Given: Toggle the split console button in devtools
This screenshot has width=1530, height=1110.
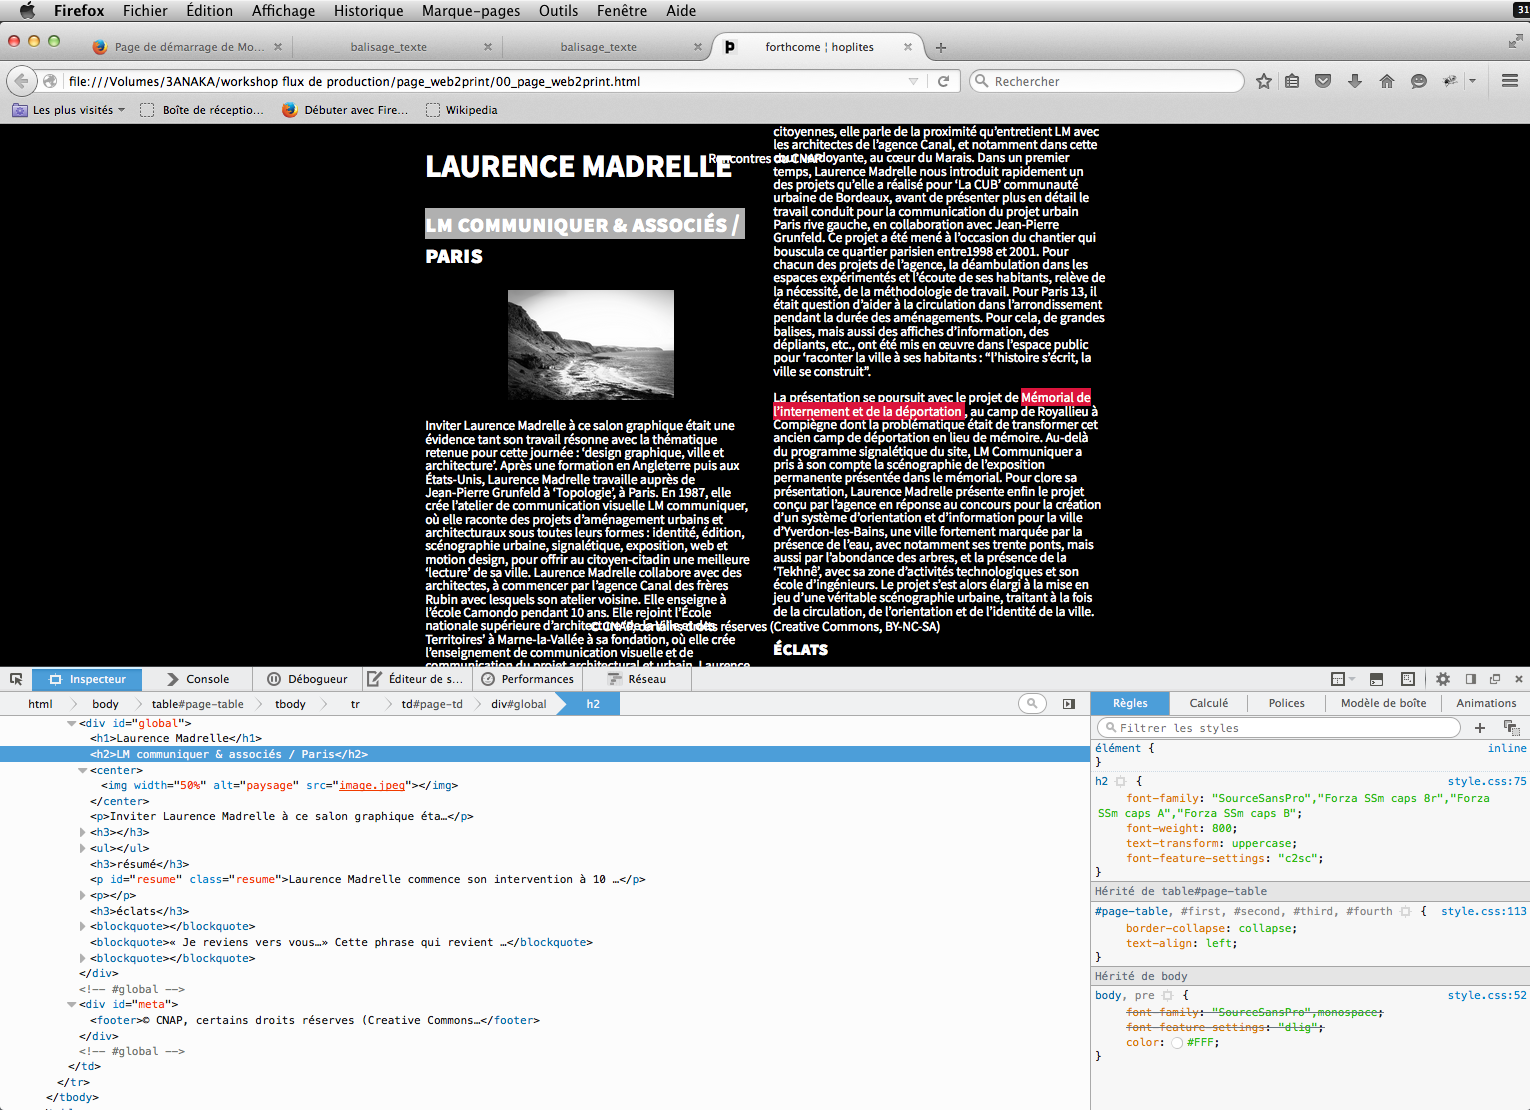Looking at the screenshot, I should 1376,679.
